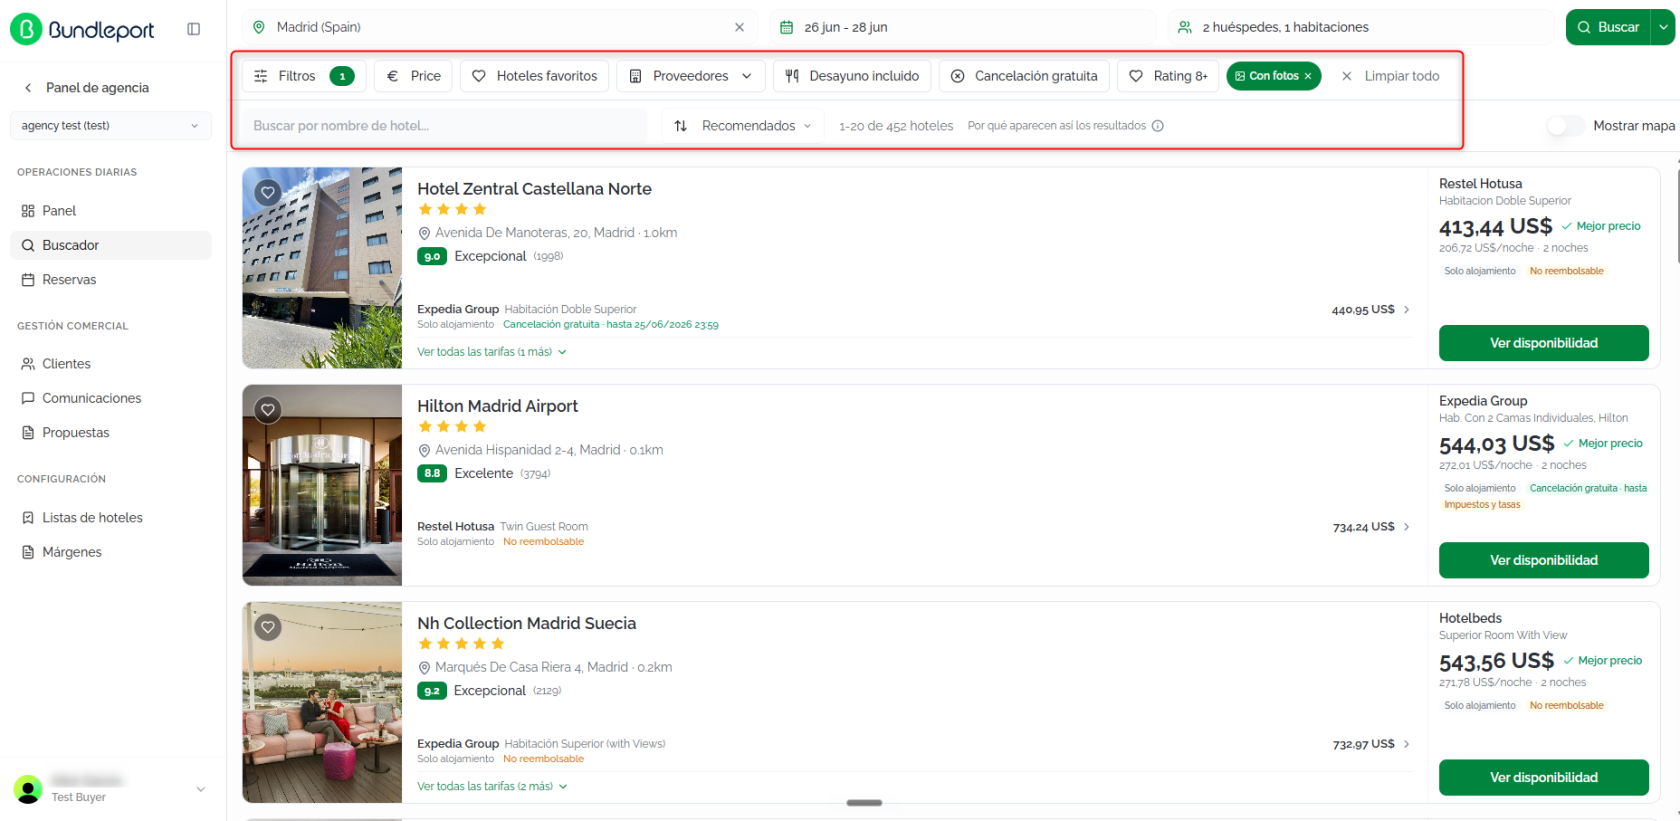Image resolution: width=1680 pixels, height=821 pixels.
Task: Open Hotel Zentral Castellana Norte photo
Action: 322,268
